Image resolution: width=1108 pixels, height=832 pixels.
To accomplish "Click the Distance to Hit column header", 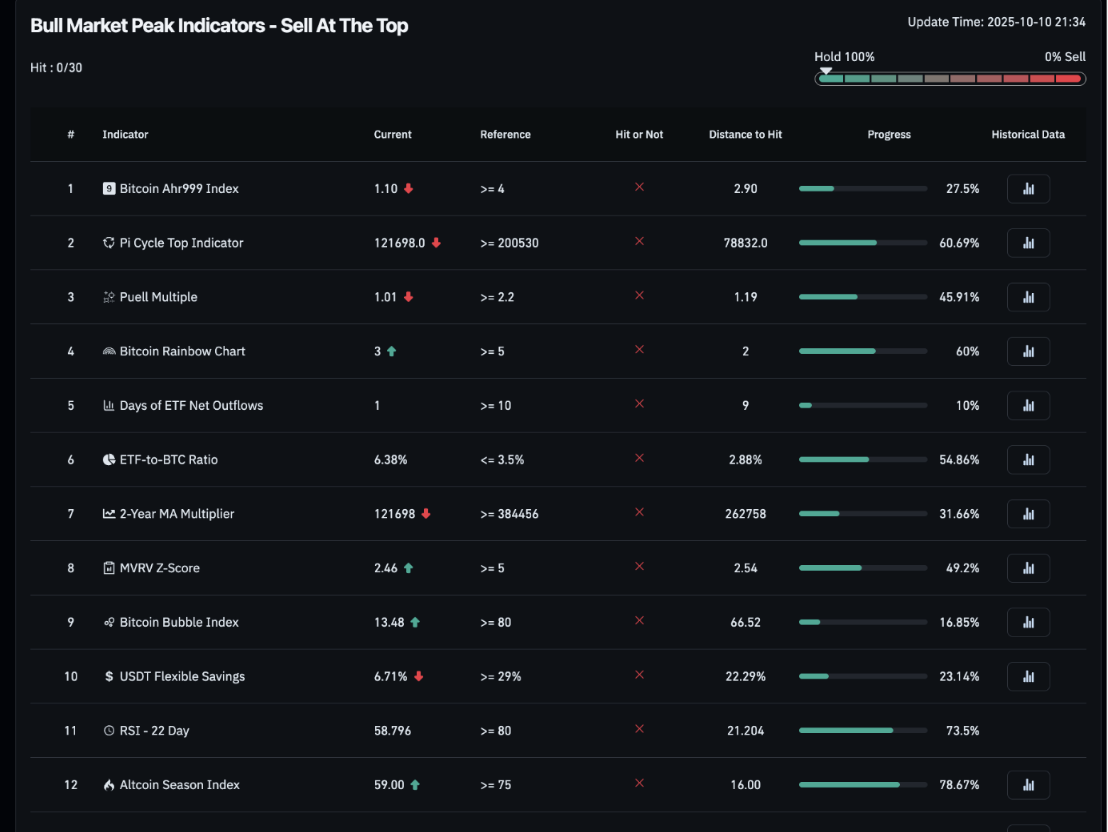I will 745,135.
